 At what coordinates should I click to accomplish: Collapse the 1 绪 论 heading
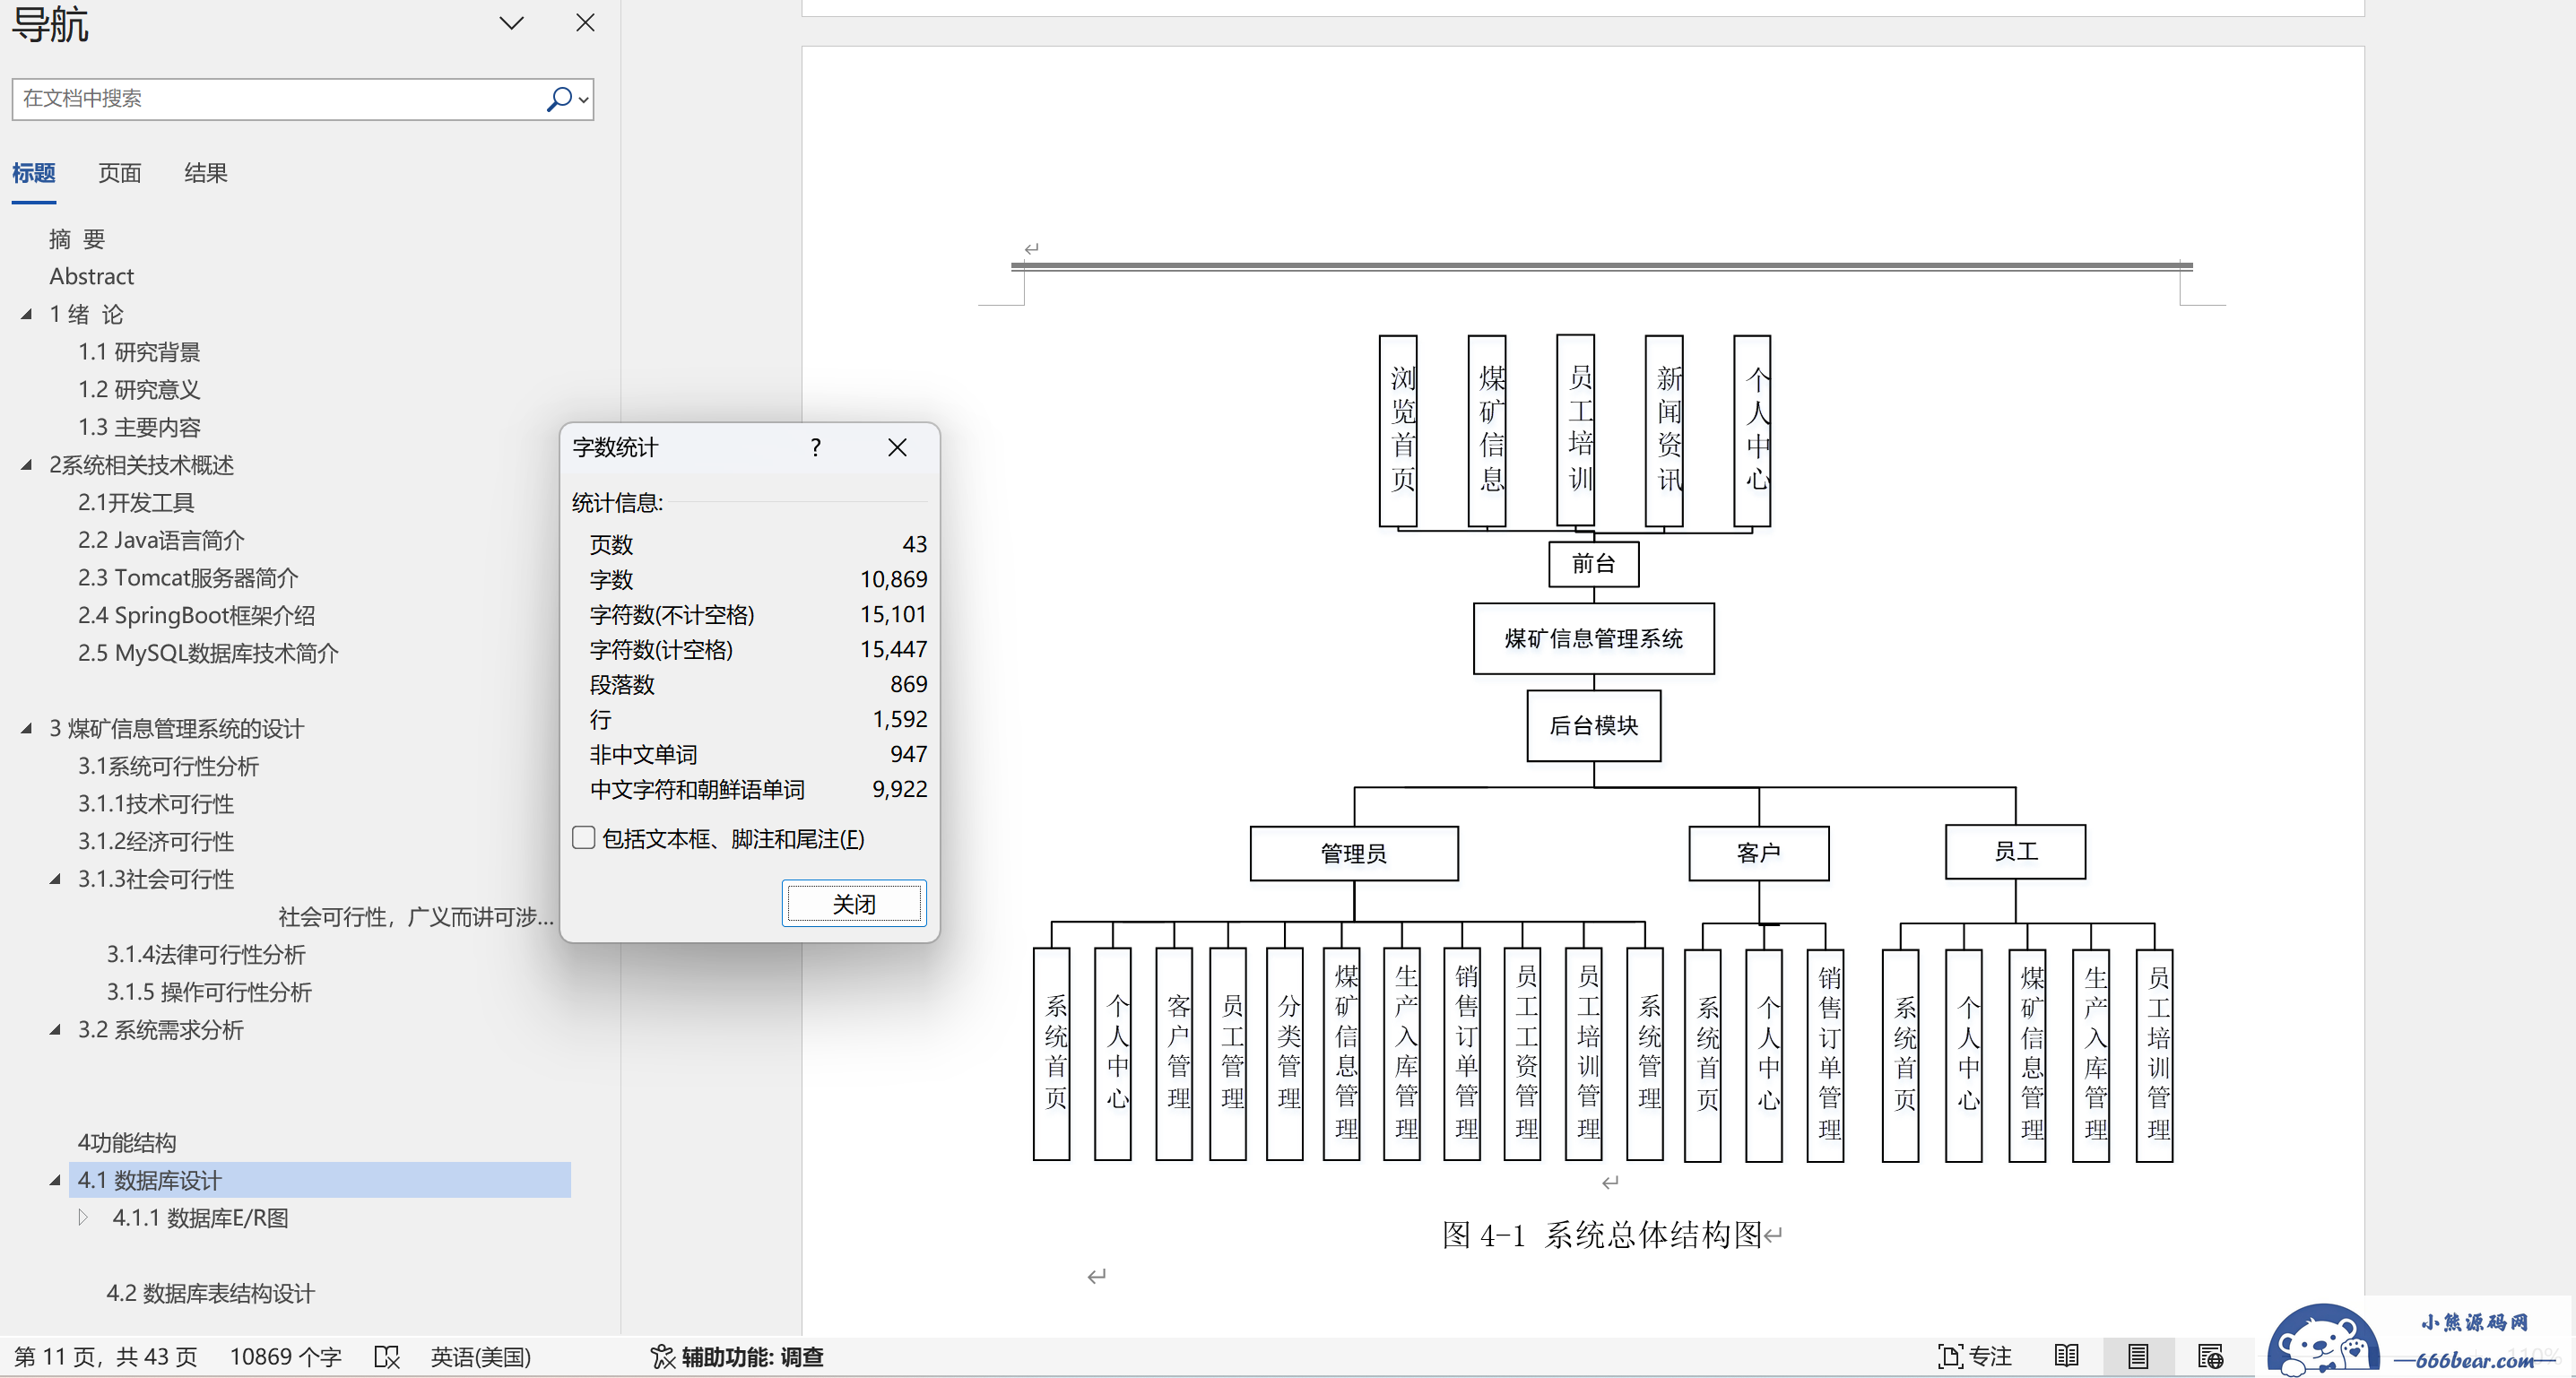pos(27,314)
